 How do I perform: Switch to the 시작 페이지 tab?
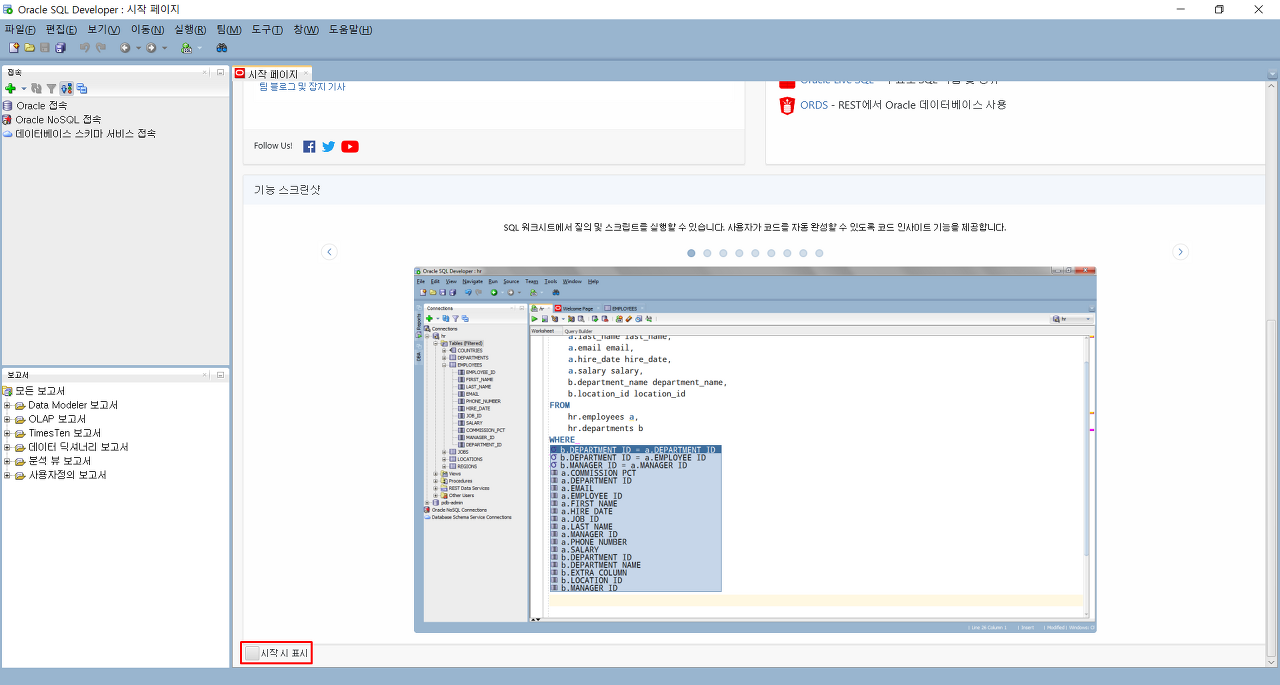[271, 74]
